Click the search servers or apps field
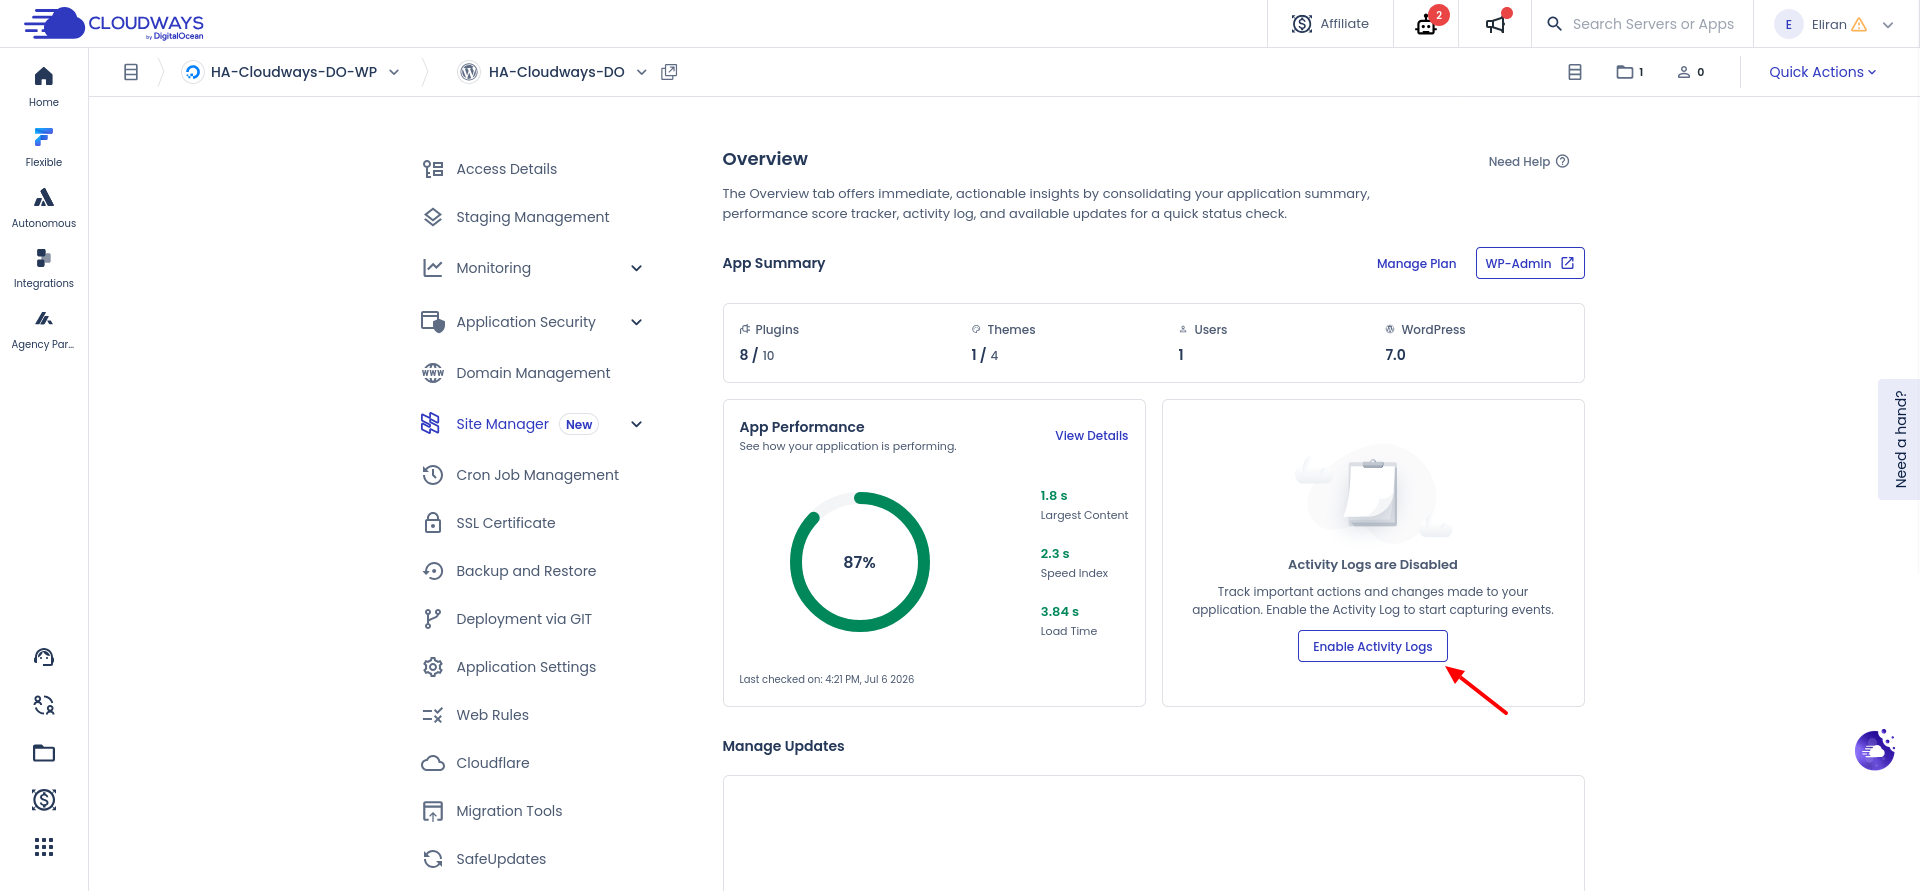 coord(1652,24)
